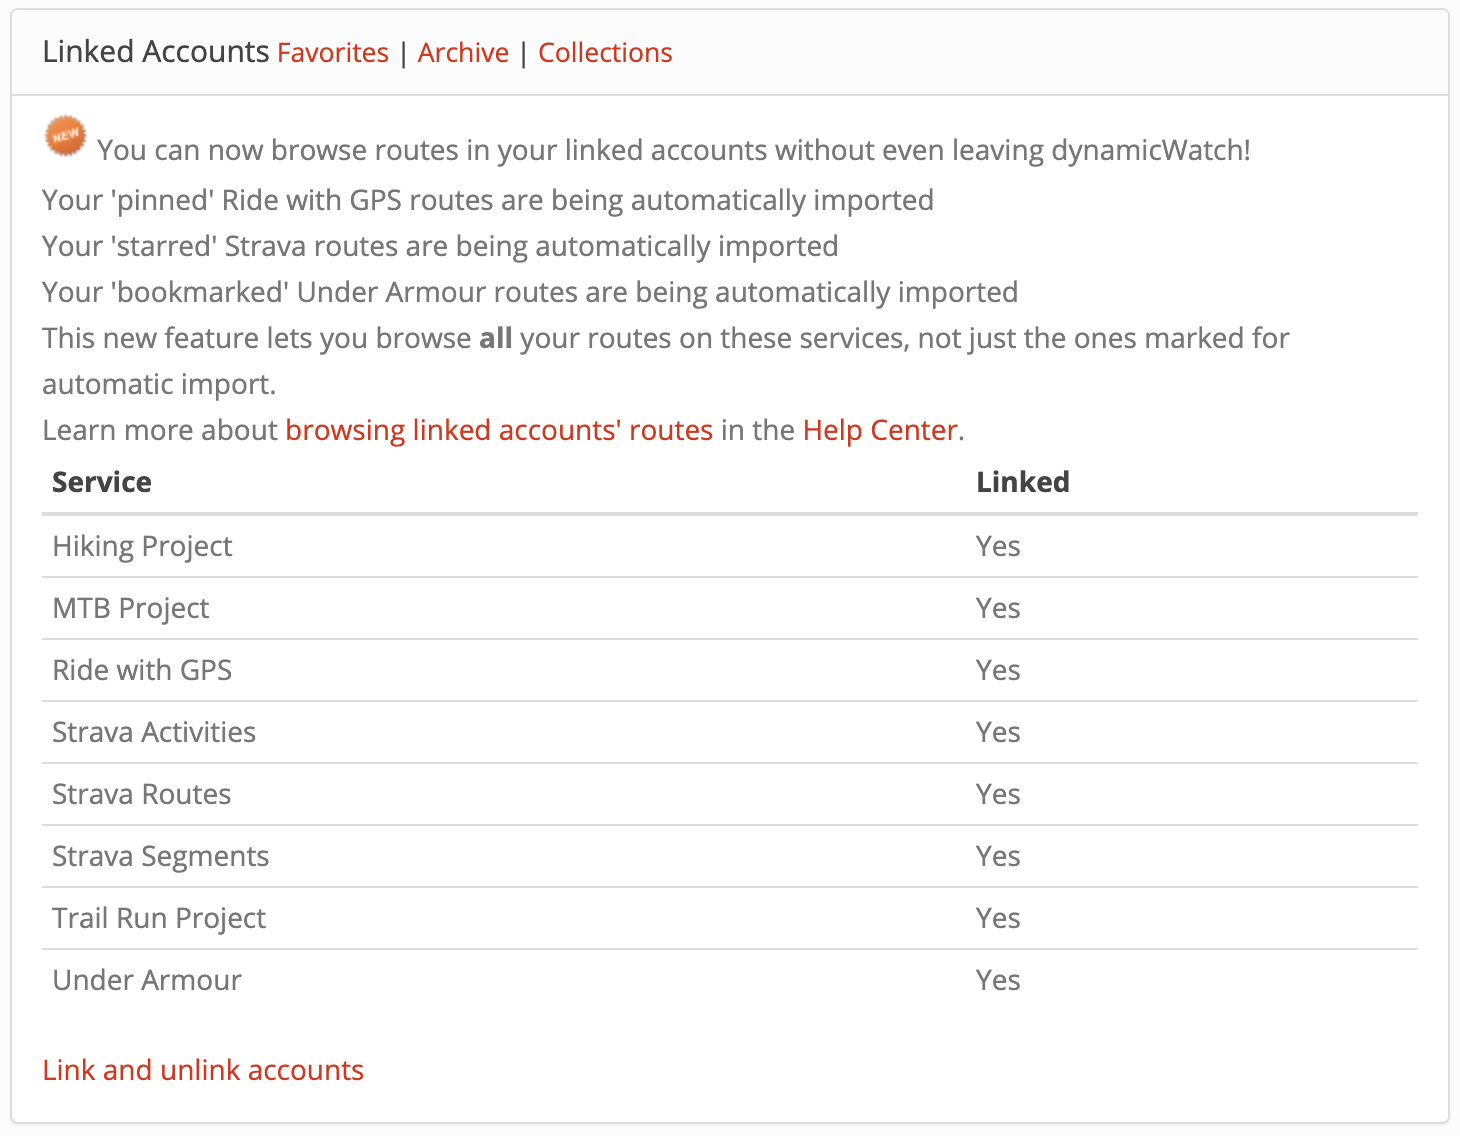Click the Service column header
The width and height of the screenshot is (1460, 1136).
coord(102,482)
